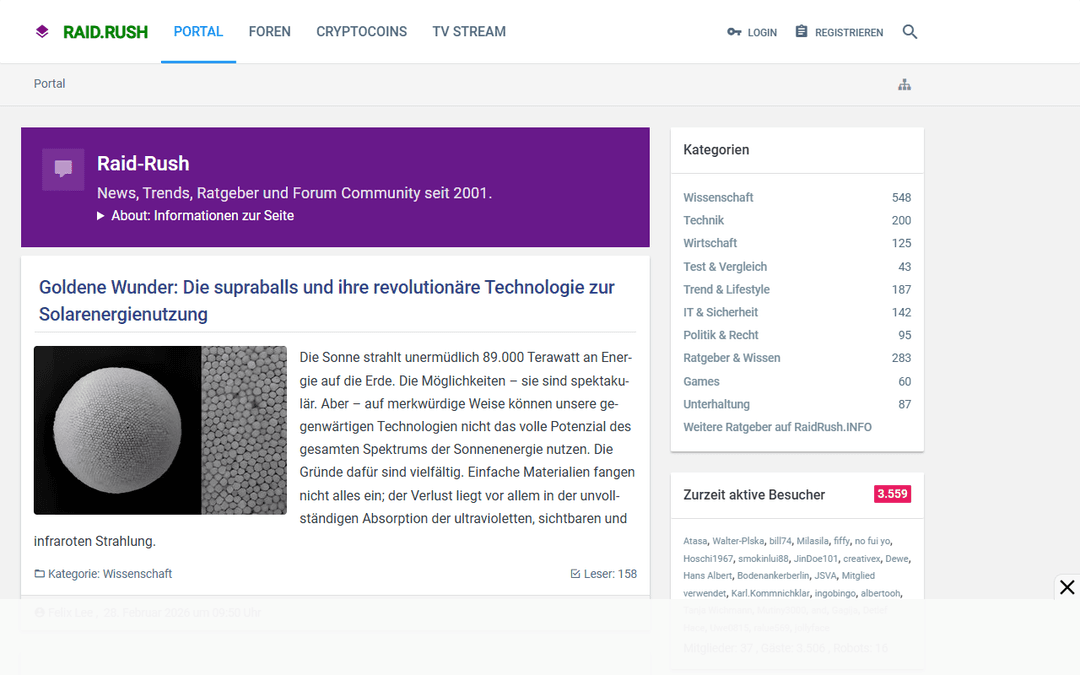Open the Foren tab
1080x675 pixels.
pos(269,32)
